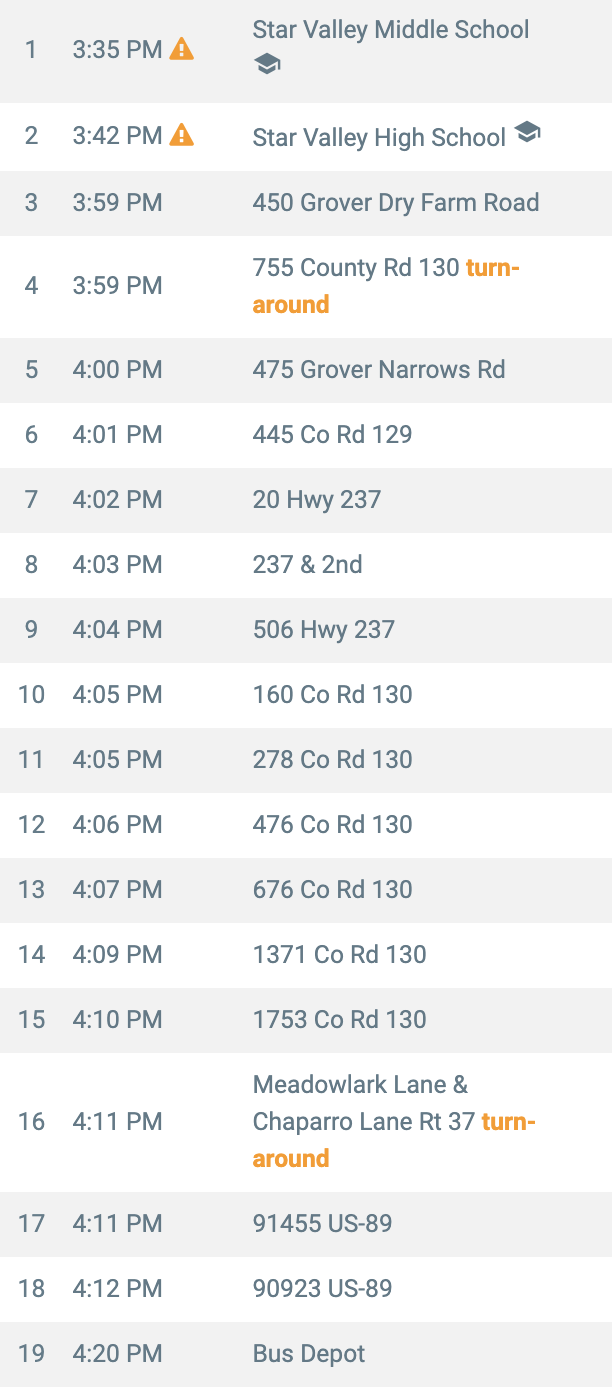Open the 445 Co Rd 129 stop
This screenshot has width=612, height=1394.
click(306, 435)
